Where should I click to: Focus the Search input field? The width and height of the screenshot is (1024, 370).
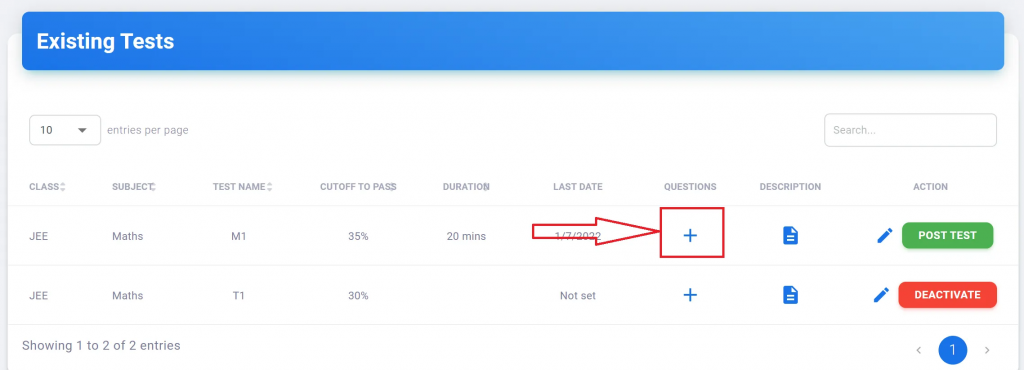click(910, 130)
